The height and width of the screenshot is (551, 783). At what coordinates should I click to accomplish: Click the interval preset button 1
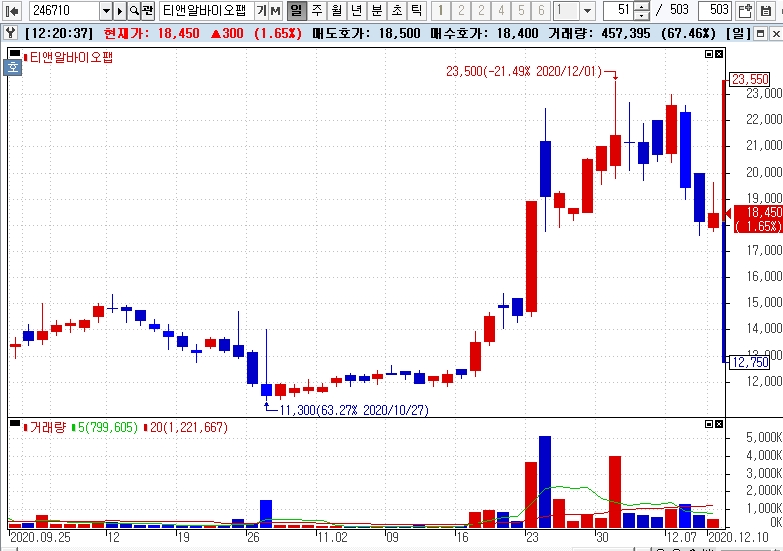point(441,10)
